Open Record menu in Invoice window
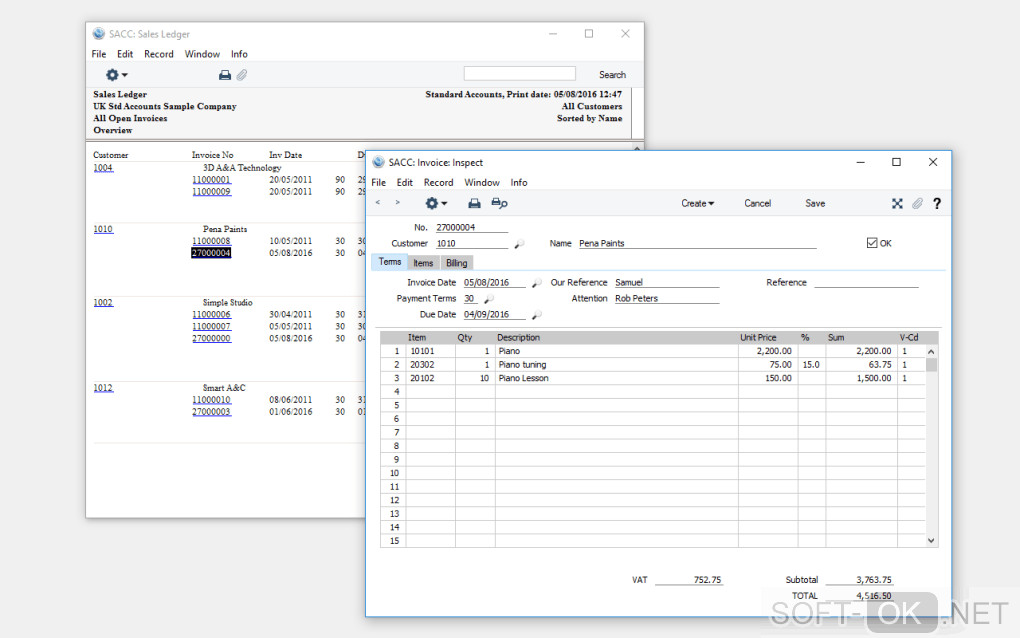Viewport: 1020px width, 638px height. tap(438, 183)
